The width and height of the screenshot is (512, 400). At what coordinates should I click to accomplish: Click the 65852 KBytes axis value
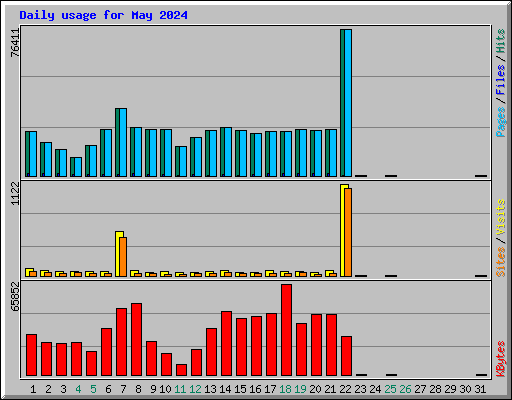coord(15,296)
